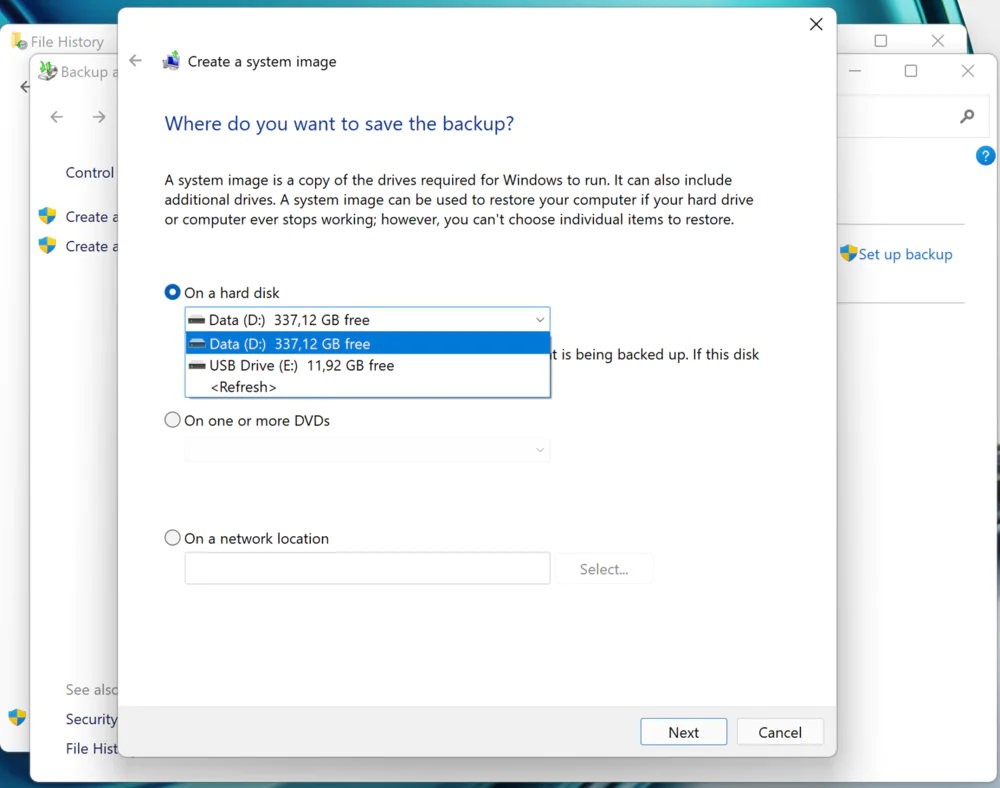Select the <Refresh> entry in drive list
The height and width of the screenshot is (788, 1000).
pyautogui.click(x=243, y=387)
